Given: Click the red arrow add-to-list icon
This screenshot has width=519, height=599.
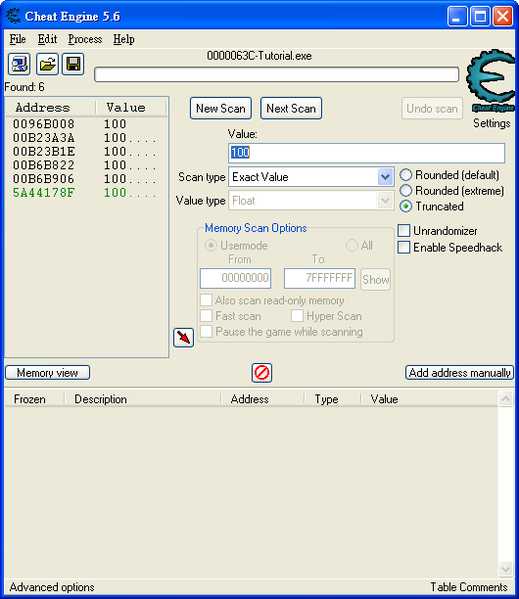Looking at the screenshot, I should click(x=184, y=337).
